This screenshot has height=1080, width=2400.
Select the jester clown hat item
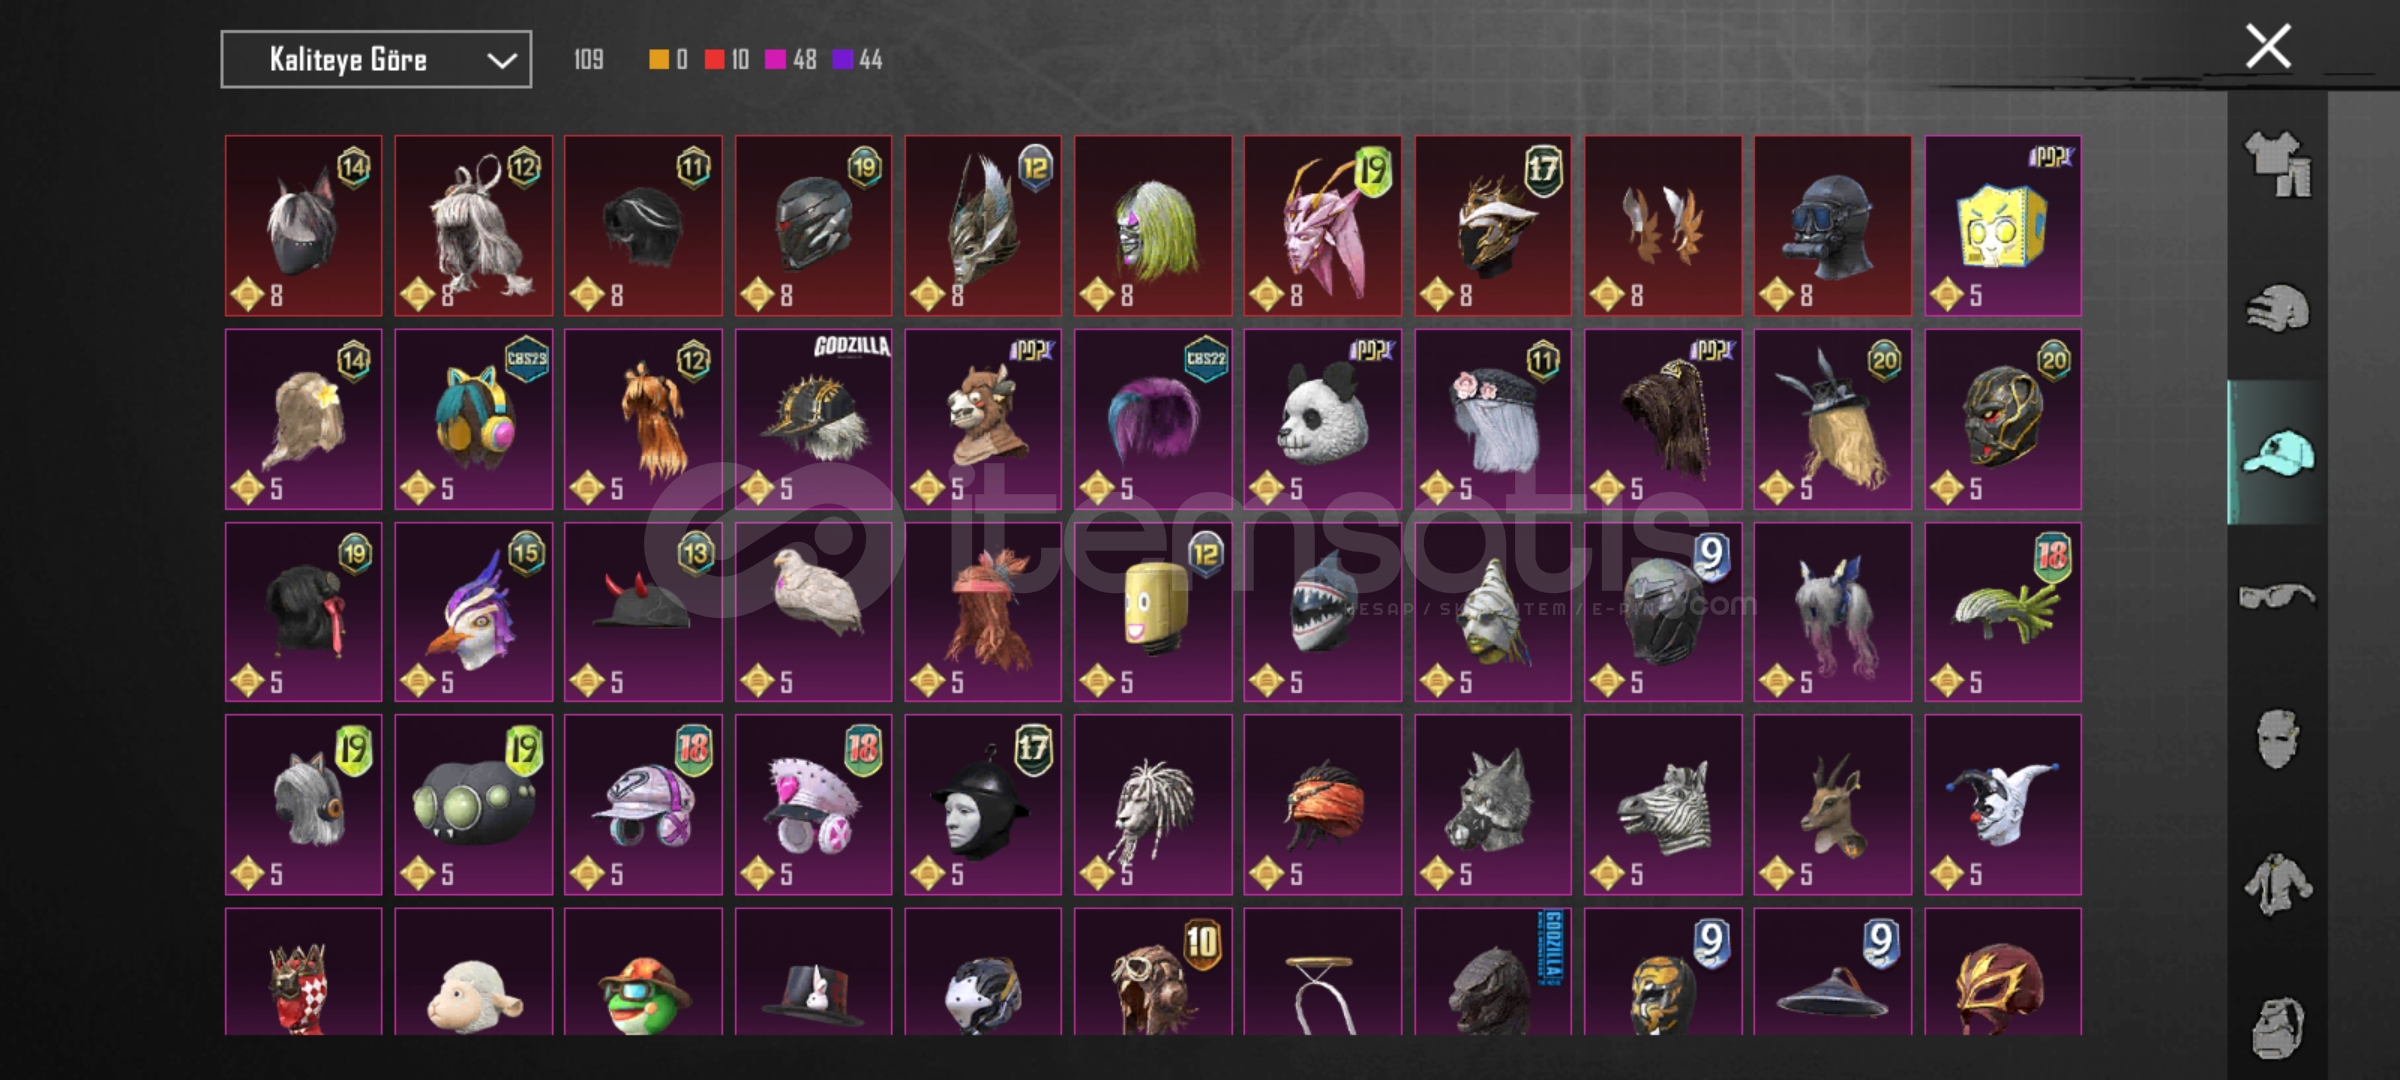(2003, 805)
